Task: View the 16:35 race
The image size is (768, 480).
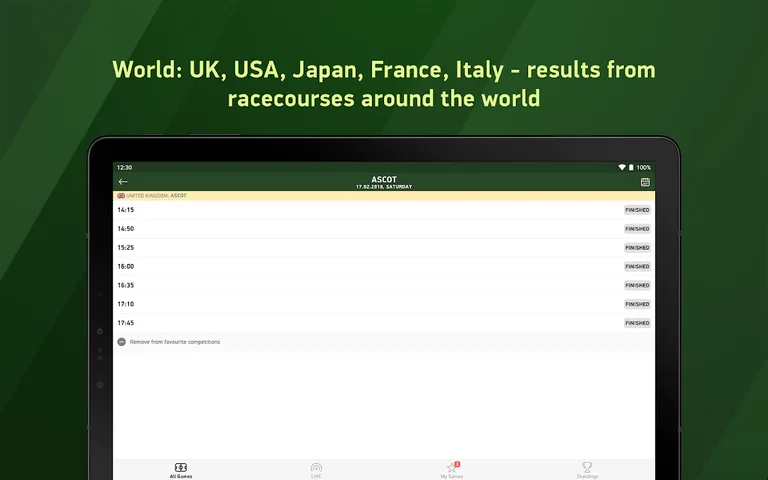Action: 384,286
